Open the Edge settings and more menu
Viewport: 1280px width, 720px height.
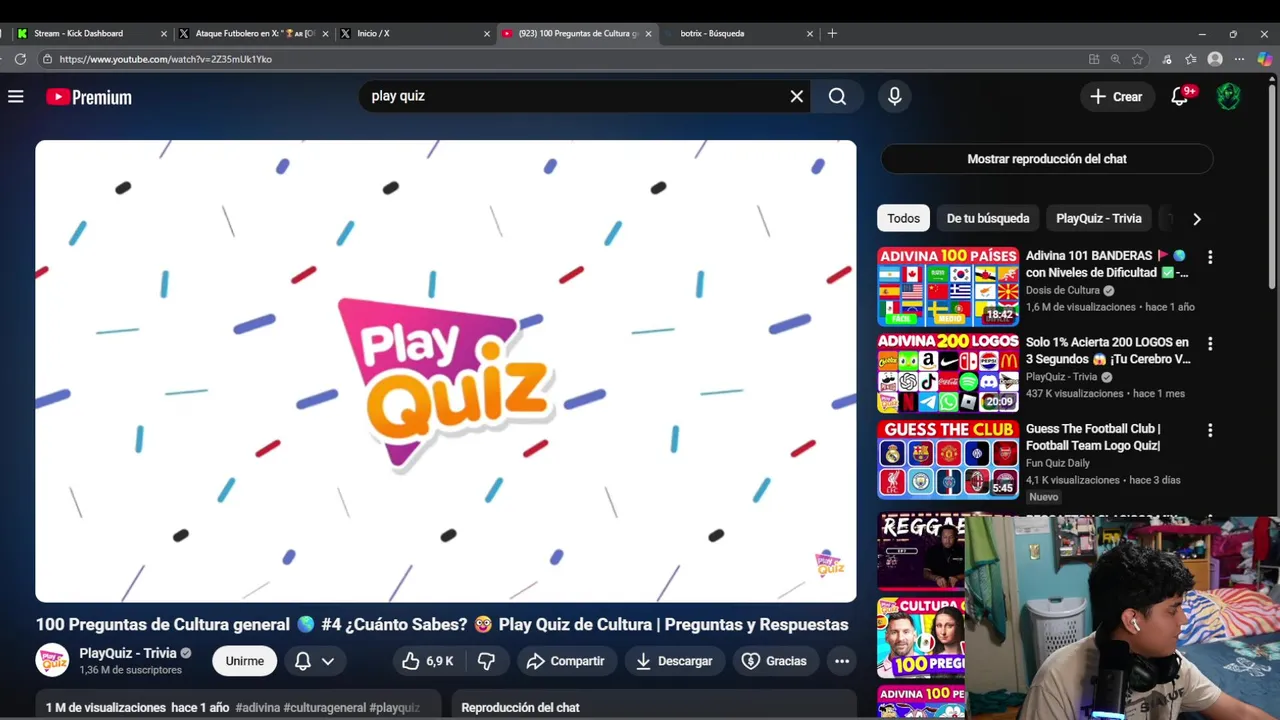pos(1239,59)
